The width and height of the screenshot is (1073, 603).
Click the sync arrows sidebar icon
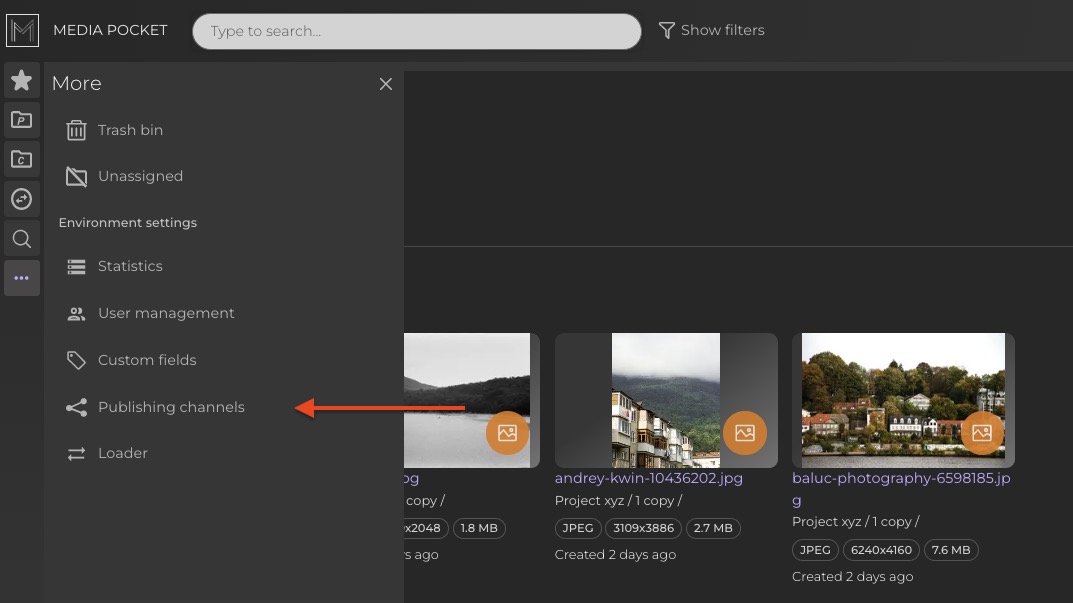(x=22, y=199)
